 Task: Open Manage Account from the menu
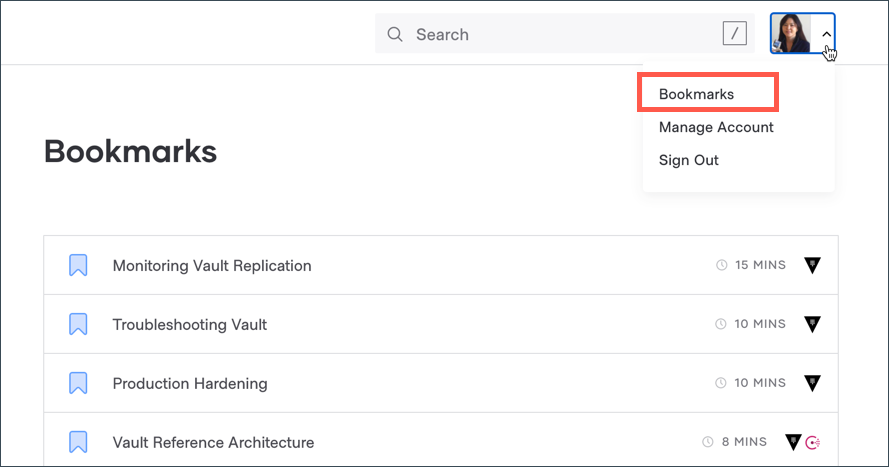(x=716, y=127)
